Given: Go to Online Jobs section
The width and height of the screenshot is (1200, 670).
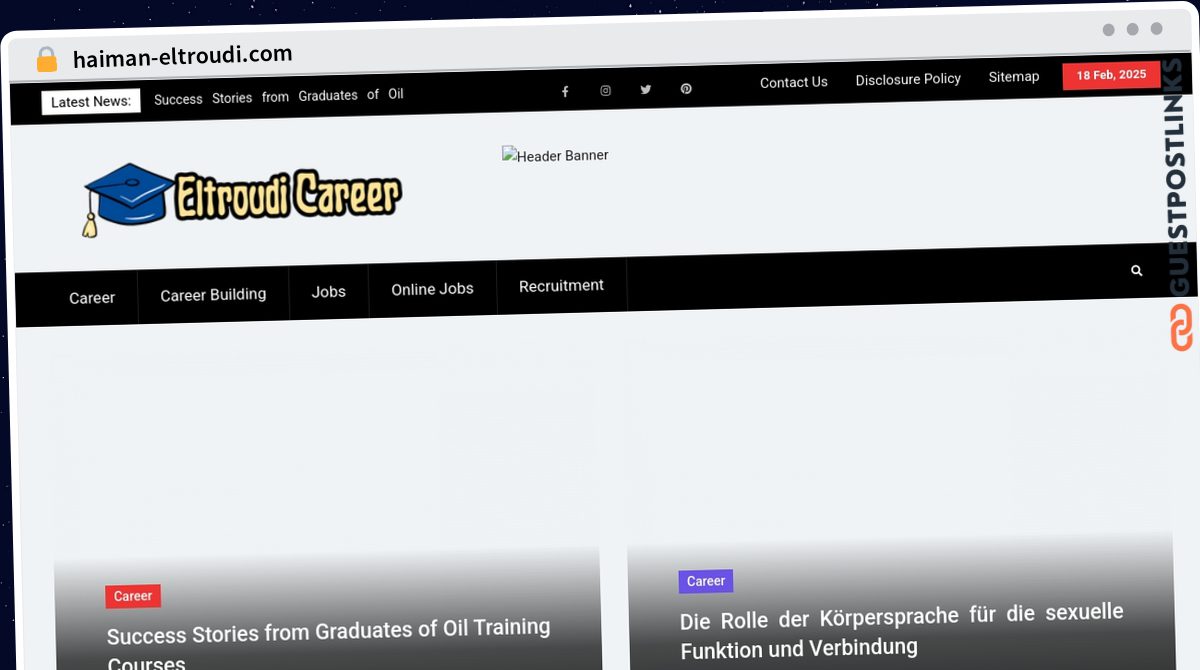Looking at the screenshot, I should click(432, 289).
